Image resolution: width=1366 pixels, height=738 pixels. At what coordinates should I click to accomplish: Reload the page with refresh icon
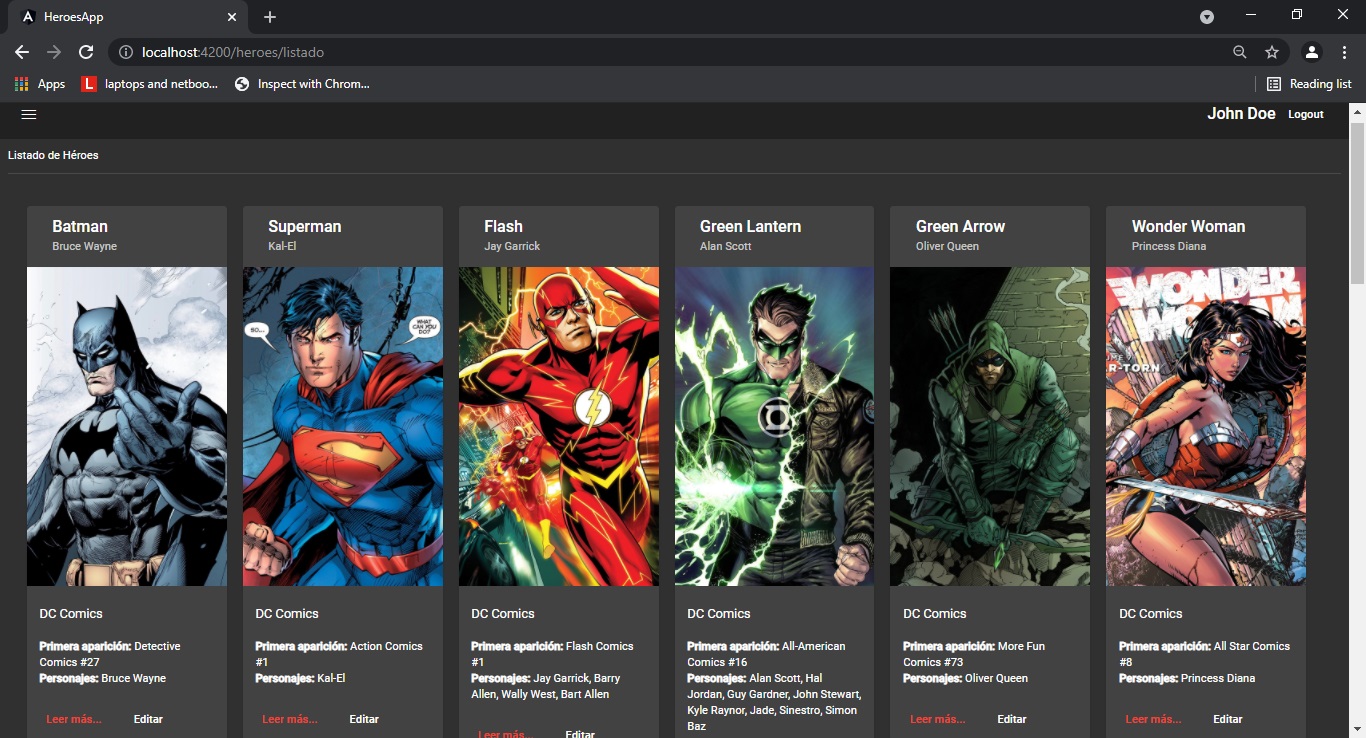[86, 52]
